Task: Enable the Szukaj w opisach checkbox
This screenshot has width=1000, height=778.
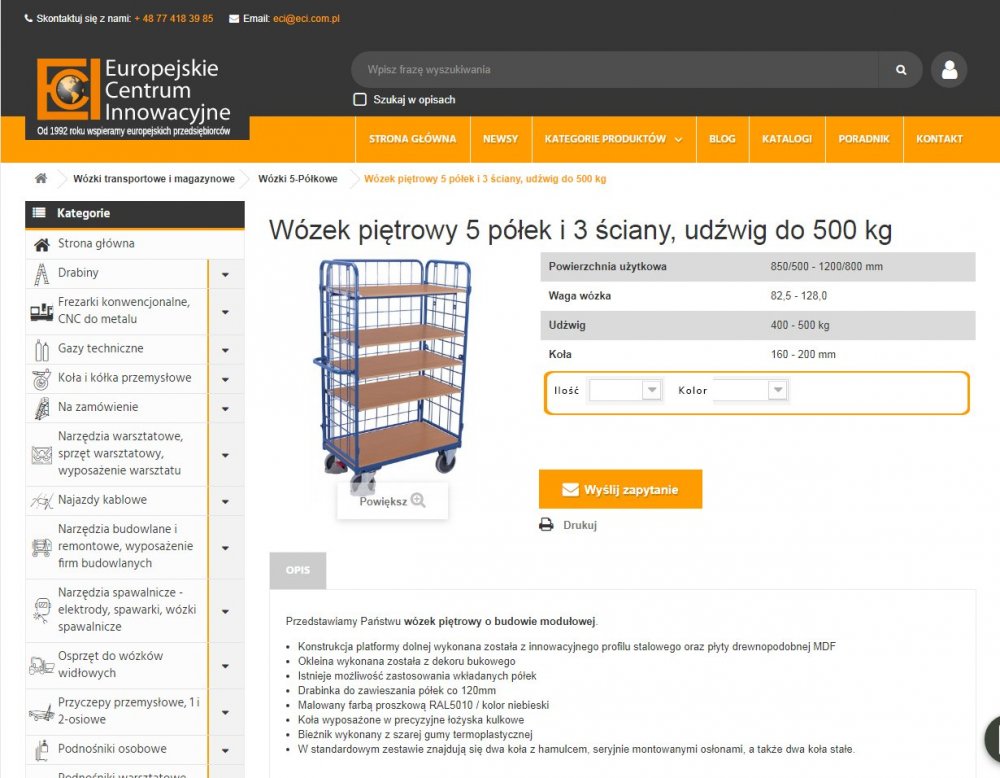Action: point(360,99)
